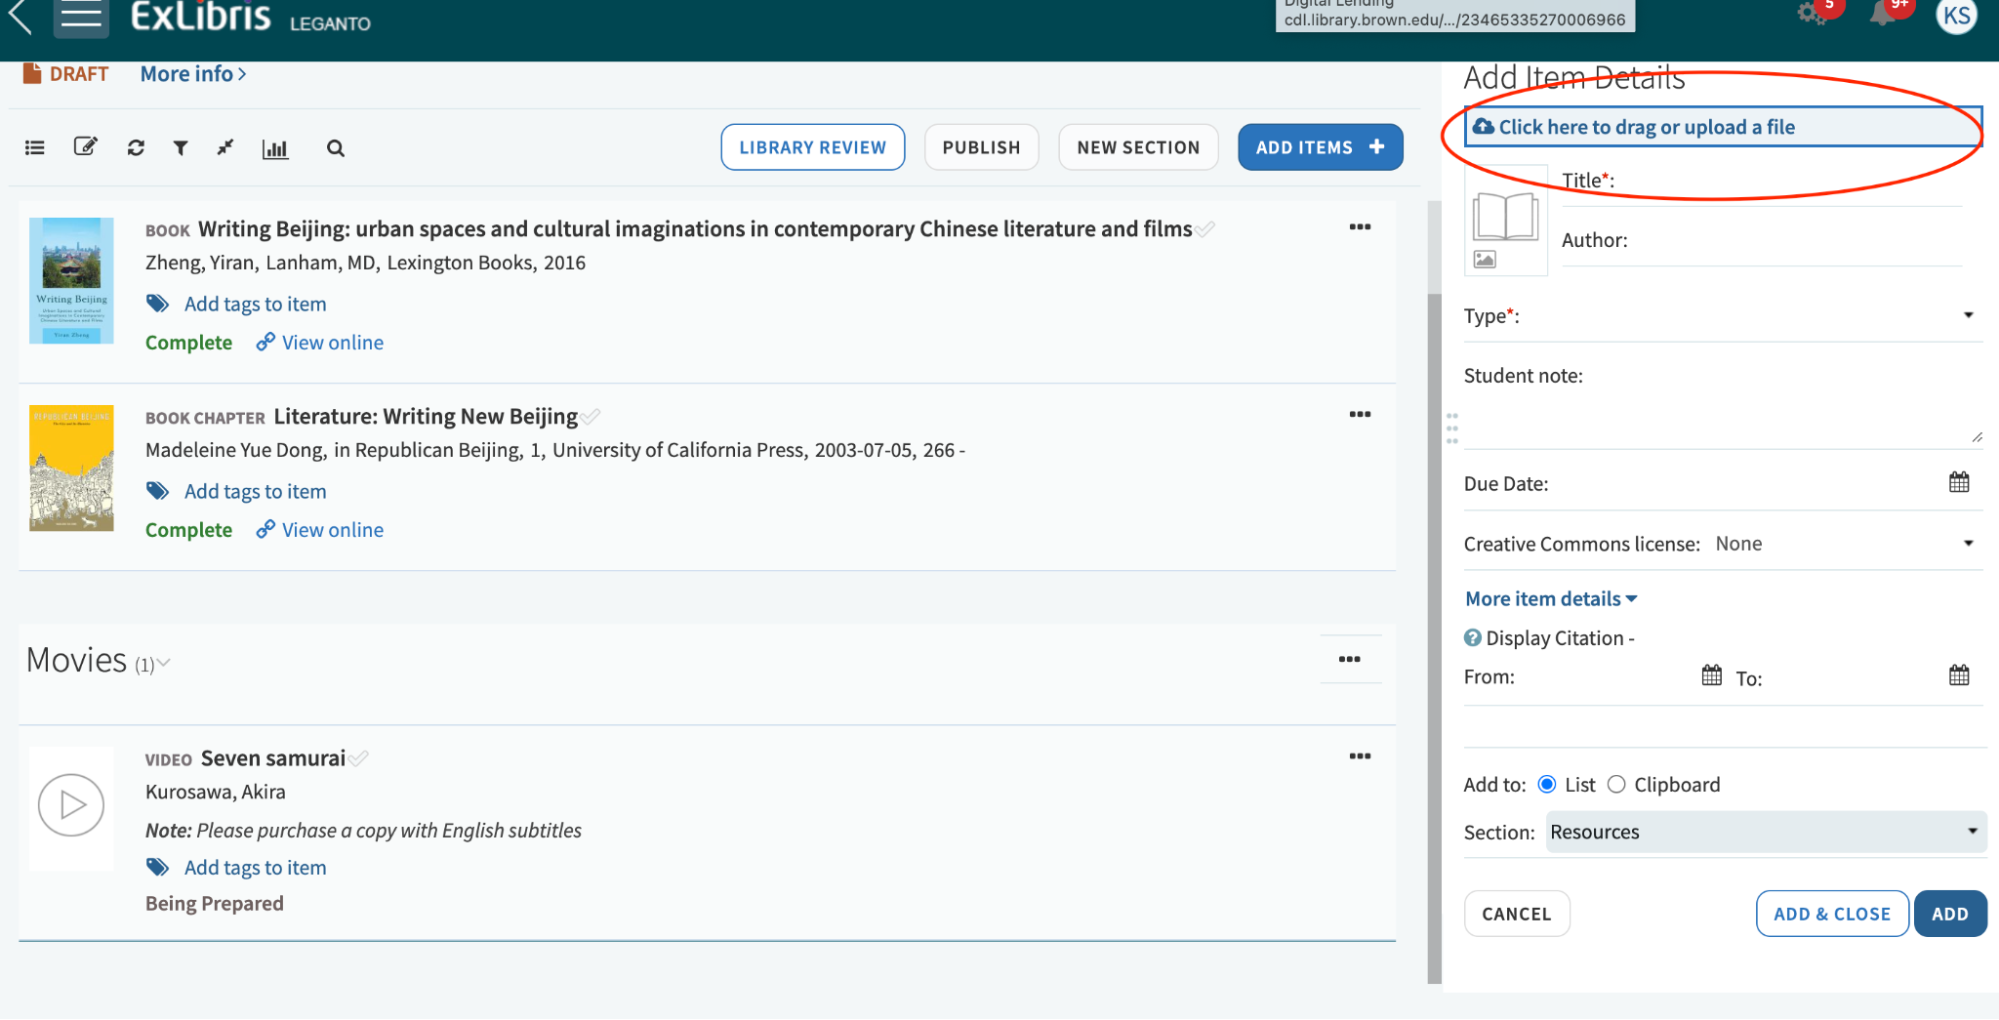This screenshot has width=1999, height=1020.
Task: Click the edit list pencil icon
Action: [x=86, y=146]
